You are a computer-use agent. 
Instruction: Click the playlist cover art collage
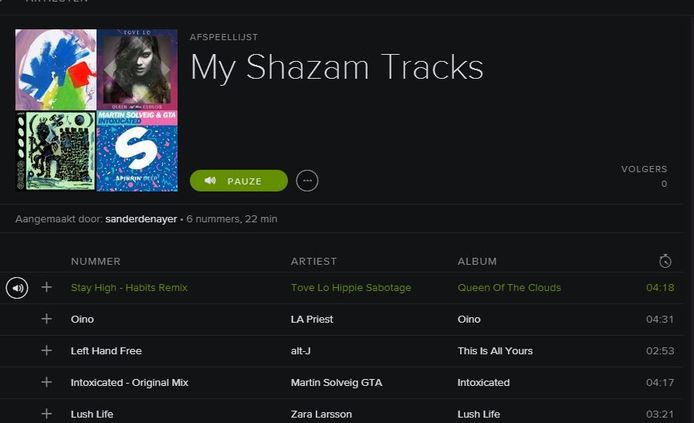(x=96, y=110)
